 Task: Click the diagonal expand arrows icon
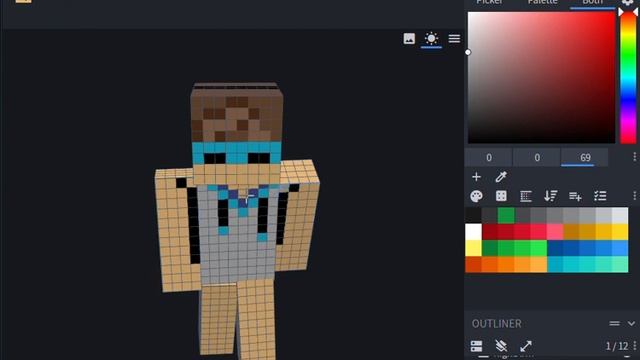[526, 346]
